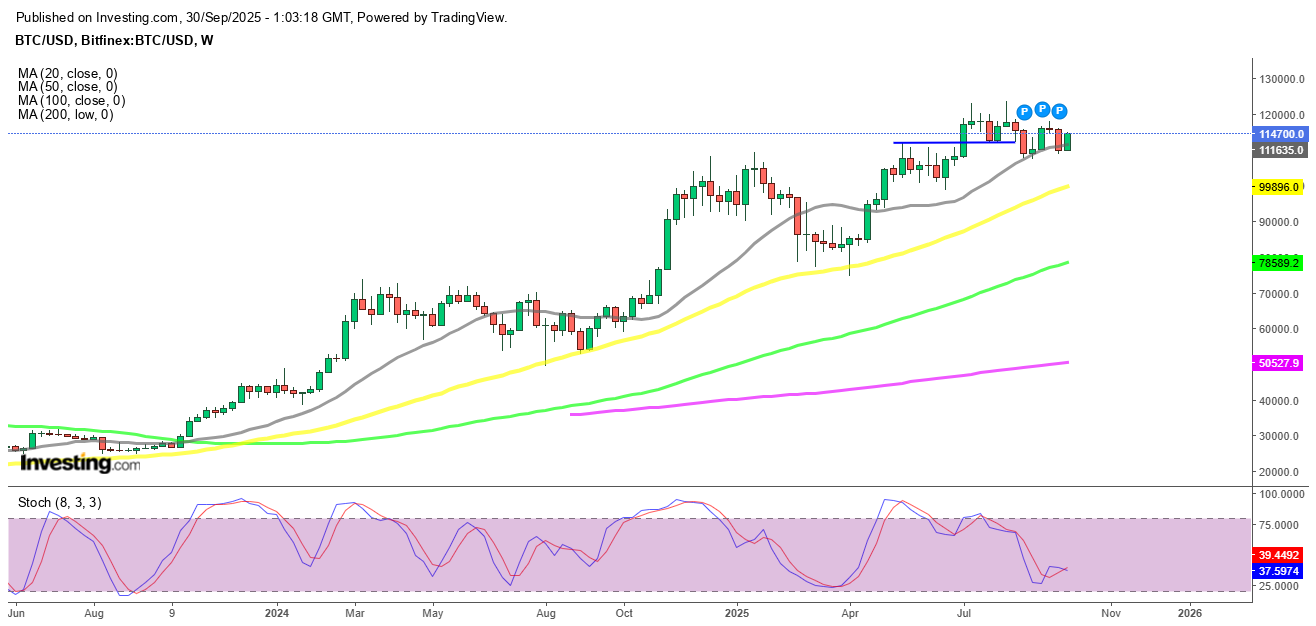Click the middle blue P marker
This screenshot has height=626, width=1316.
pyautogui.click(x=1042, y=109)
